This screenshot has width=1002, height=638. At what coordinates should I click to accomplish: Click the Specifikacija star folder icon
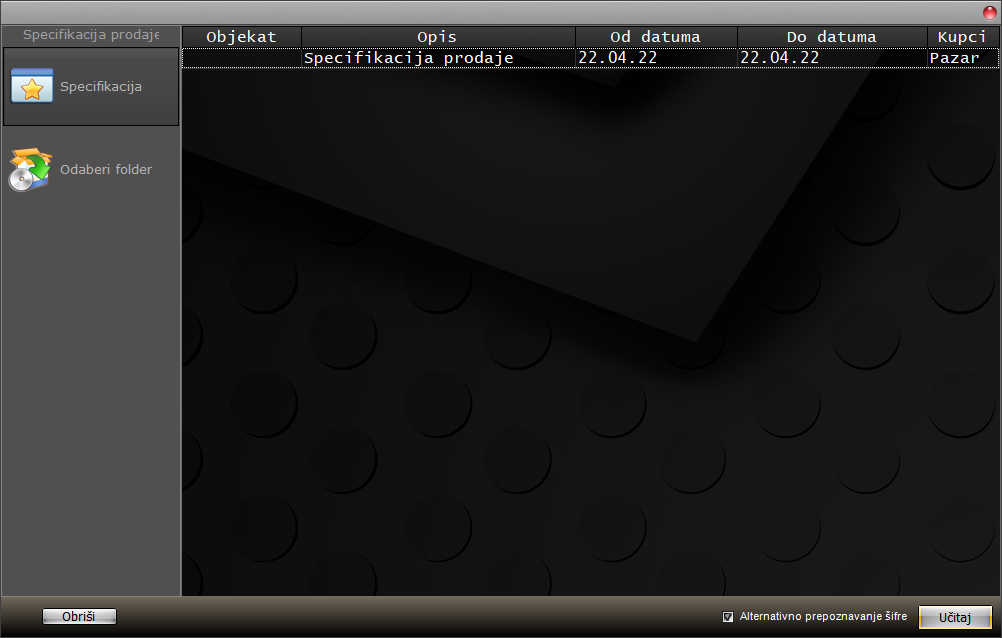click(32, 86)
